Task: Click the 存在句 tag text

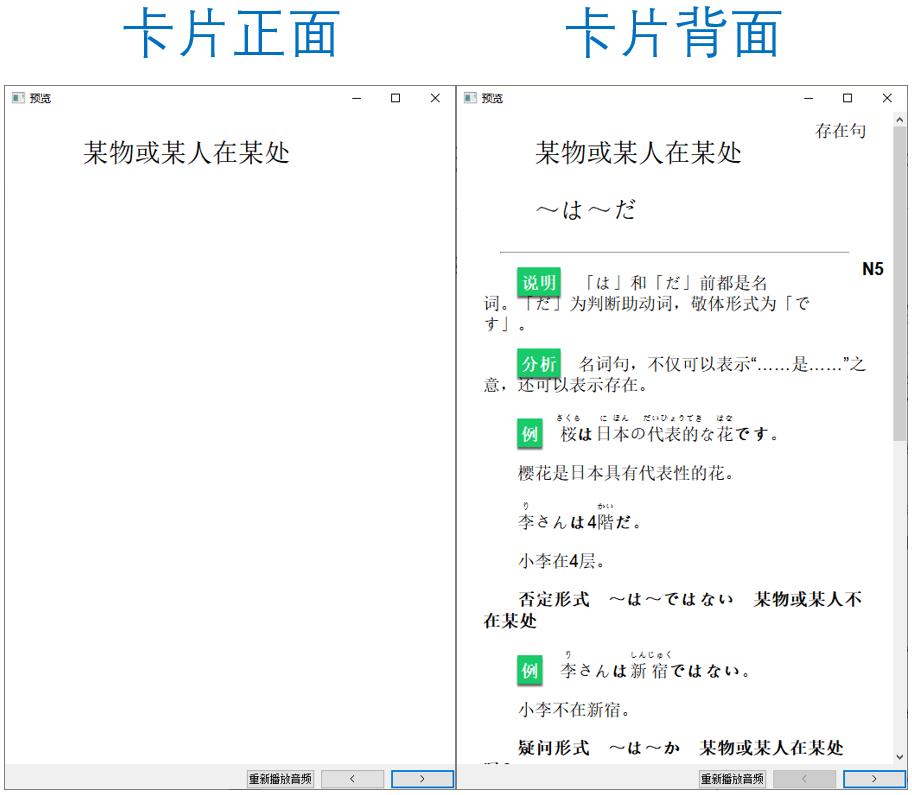Action: click(840, 131)
